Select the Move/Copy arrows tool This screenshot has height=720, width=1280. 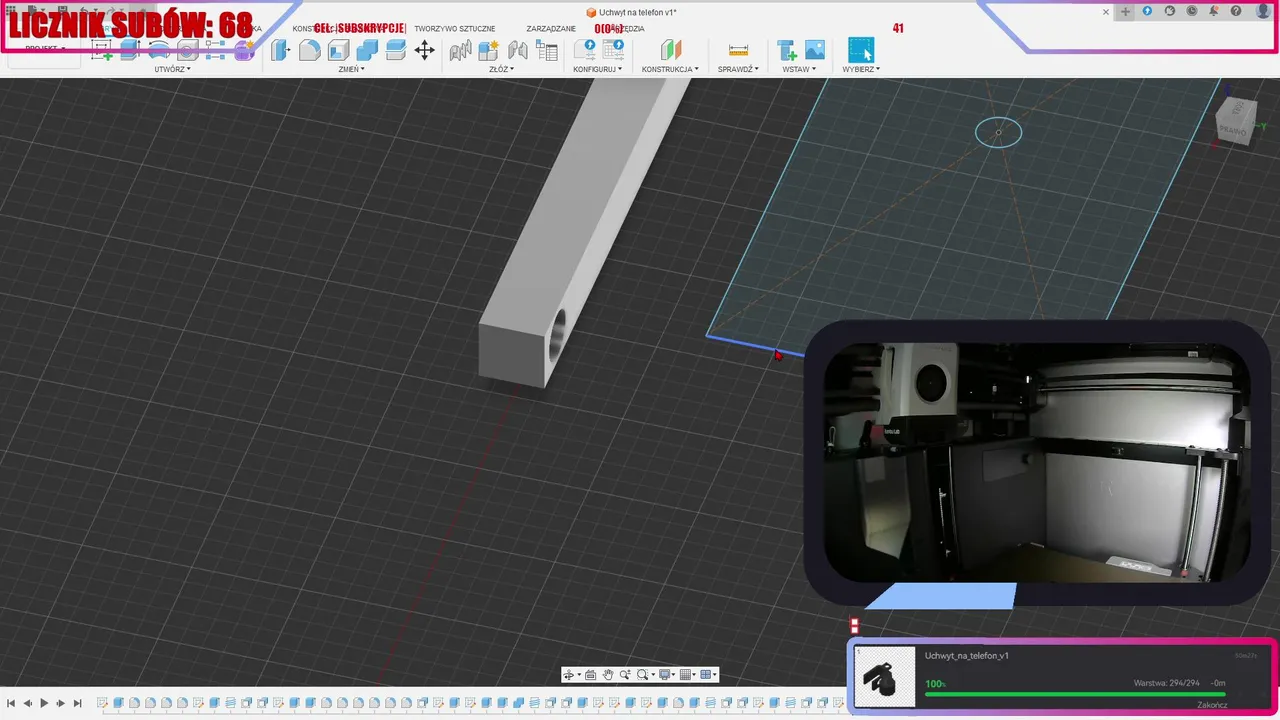(425, 50)
